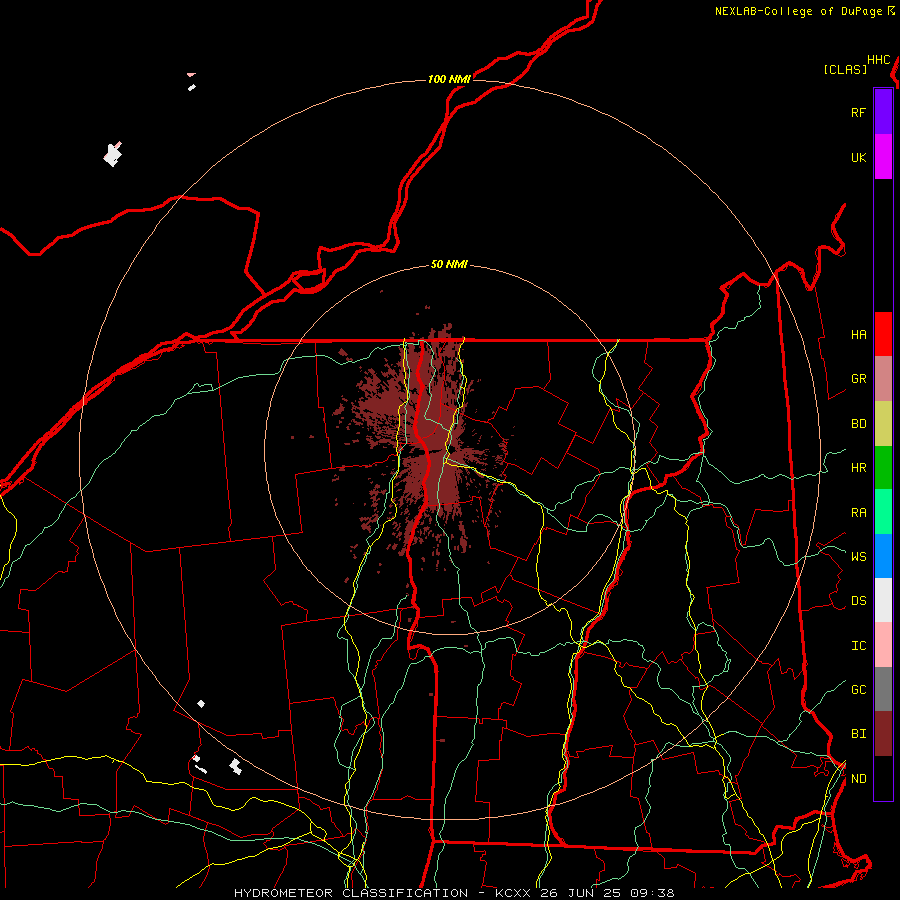Click the BI legend label
Viewport: 900px width, 900px height.
[x=858, y=734]
